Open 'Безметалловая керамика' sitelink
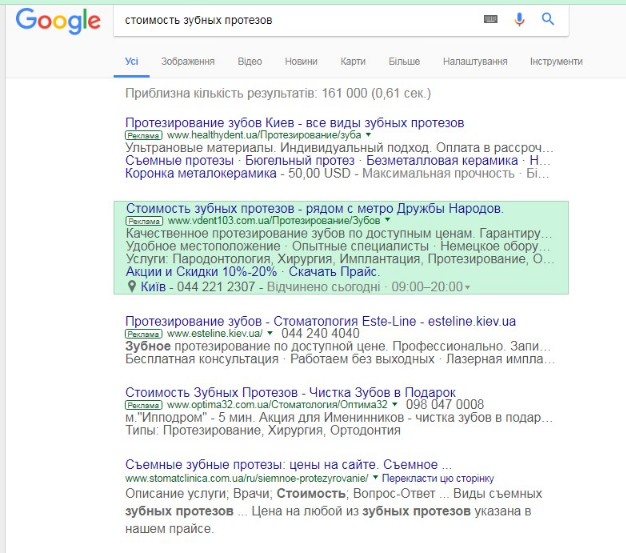 [x=442, y=161]
